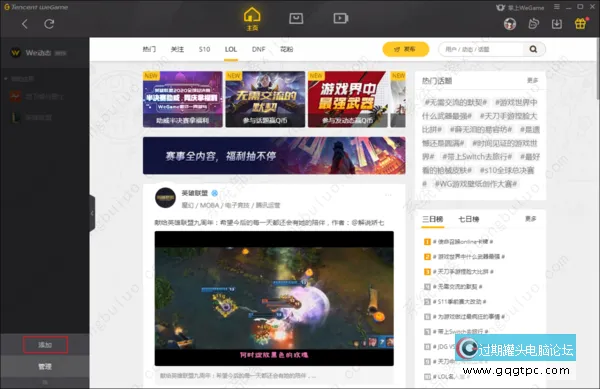
Task: Open ranking item 3 天刀手游捏脸大比拼
Action: (x=459, y=272)
